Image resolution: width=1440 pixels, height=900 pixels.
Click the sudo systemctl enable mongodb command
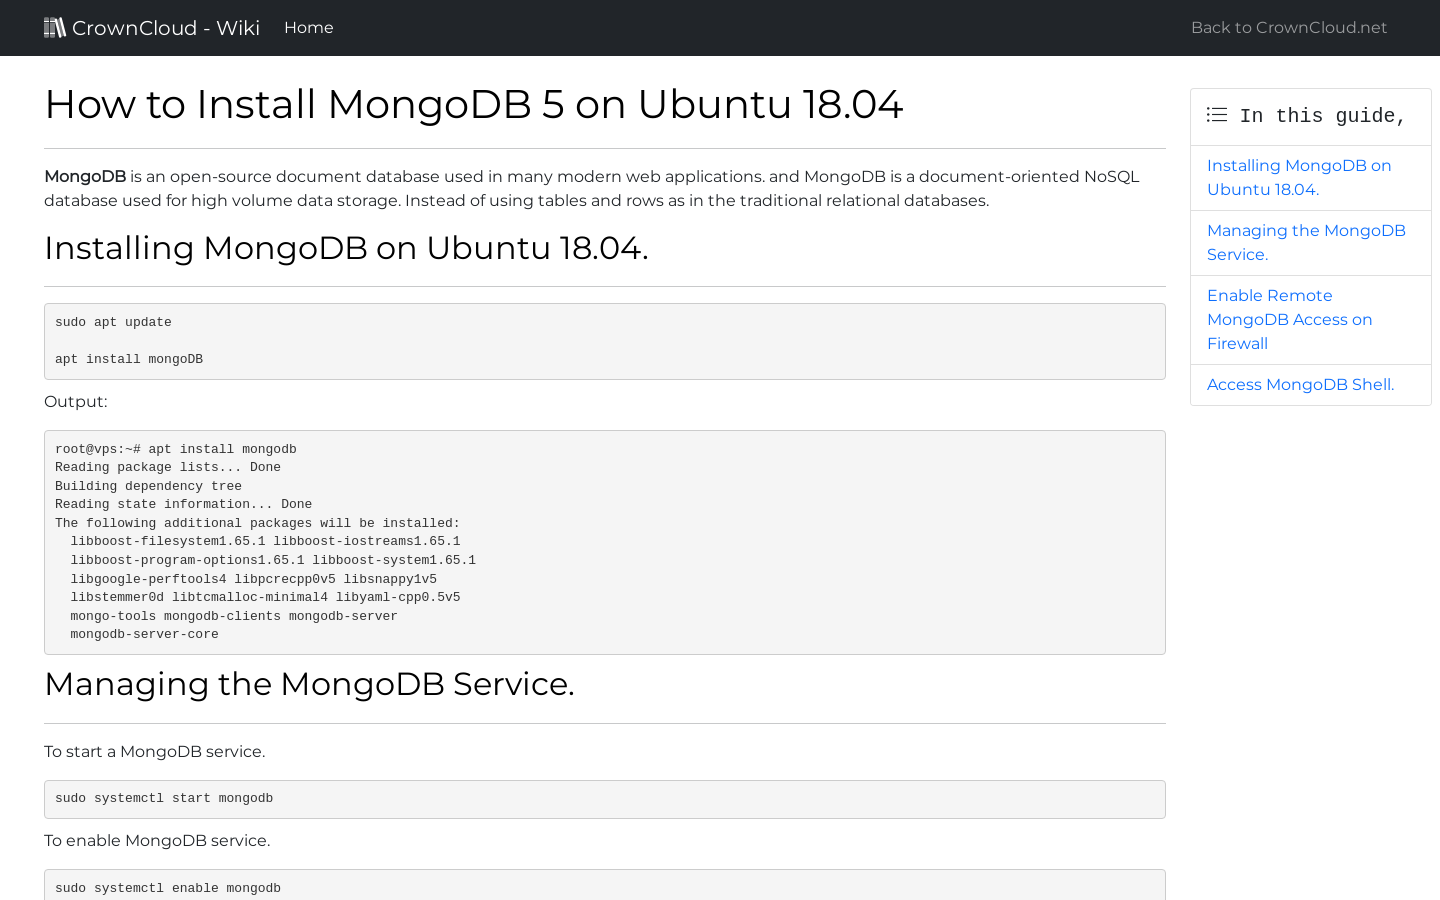[168, 888]
